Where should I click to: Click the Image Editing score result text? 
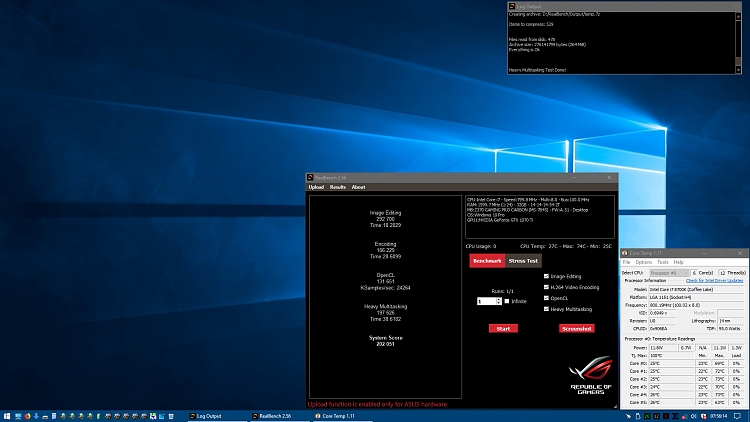pos(386,219)
